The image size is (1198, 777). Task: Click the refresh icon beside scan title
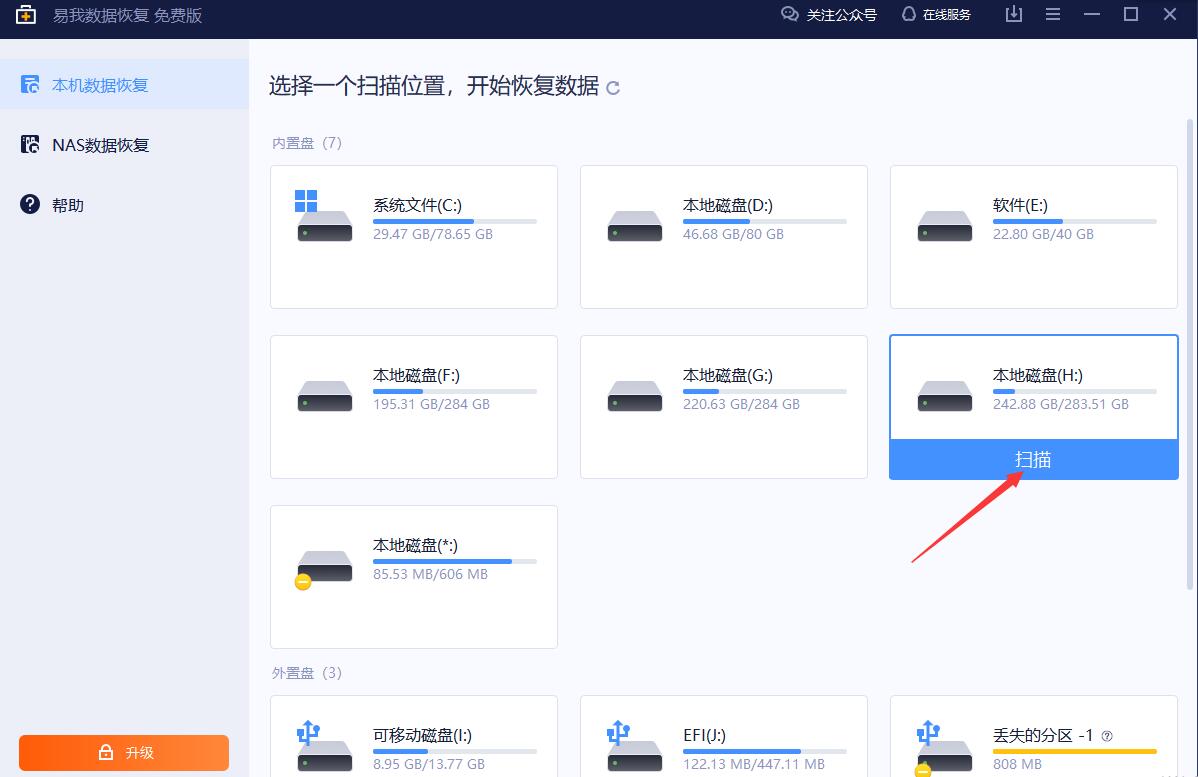click(x=613, y=88)
